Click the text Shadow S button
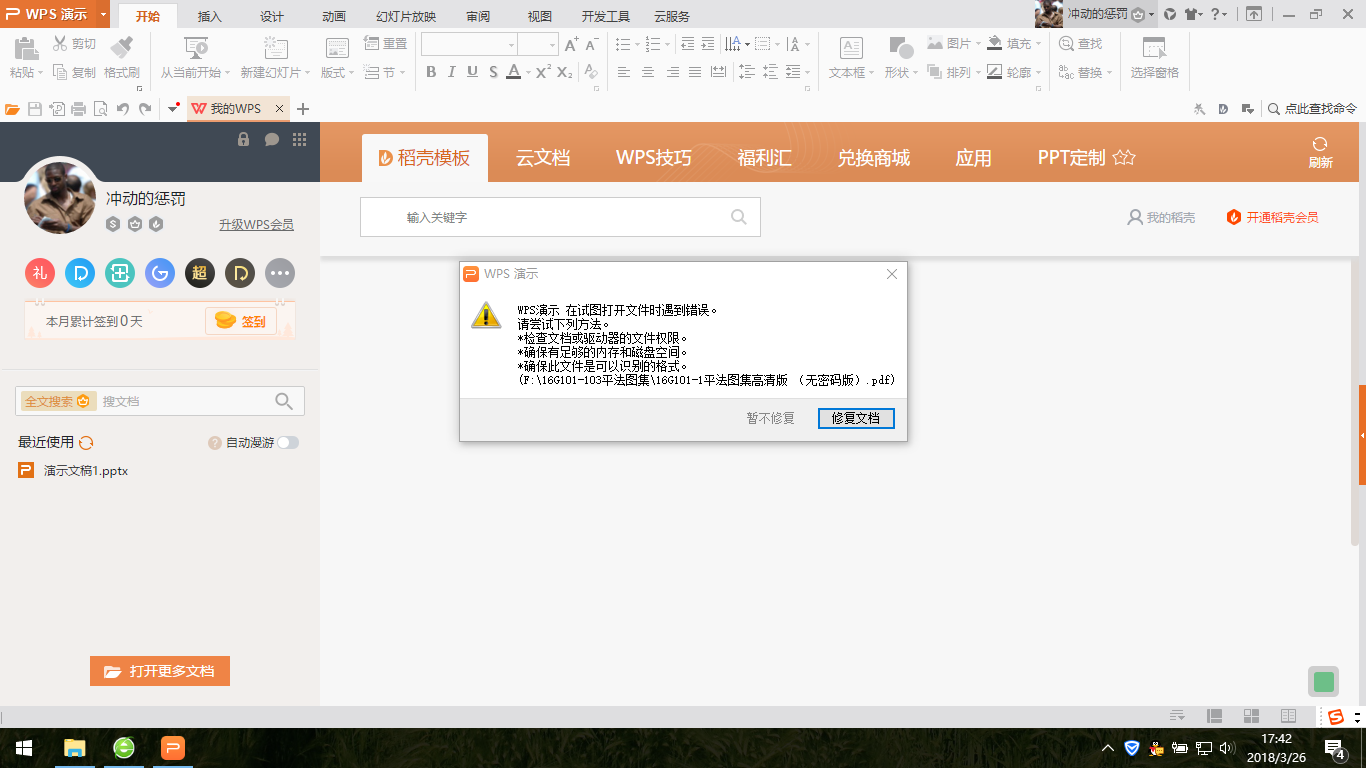 (493, 72)
